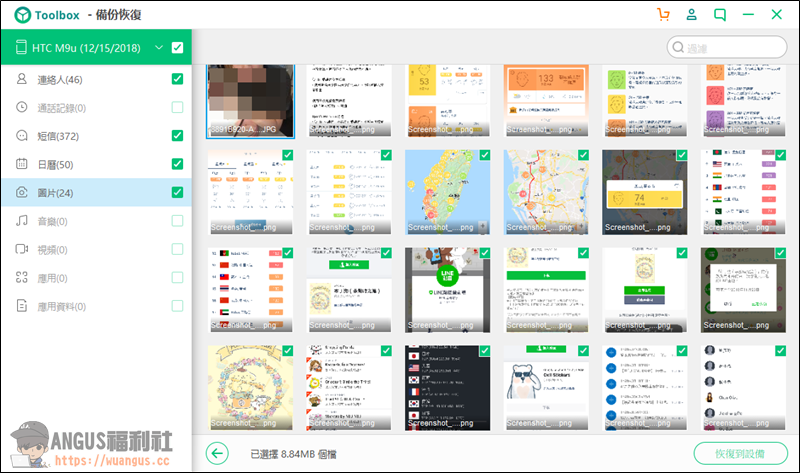800x473 pixels.
Task: Select the 應用資料(0) category
Action: click(x=96, y=306)
